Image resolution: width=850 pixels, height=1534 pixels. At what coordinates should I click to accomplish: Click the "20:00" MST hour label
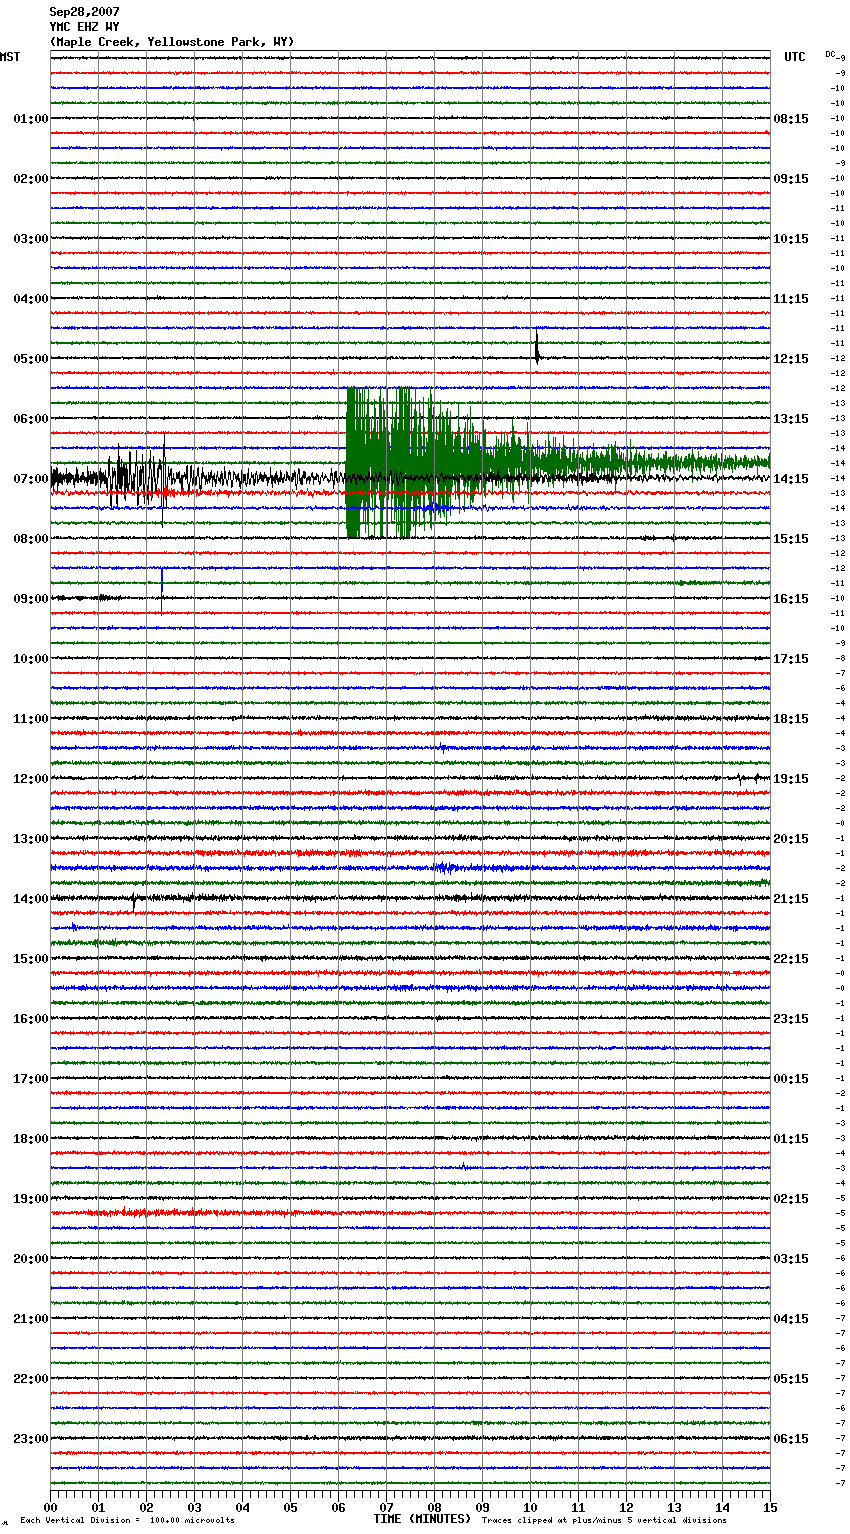[31, 1259]
